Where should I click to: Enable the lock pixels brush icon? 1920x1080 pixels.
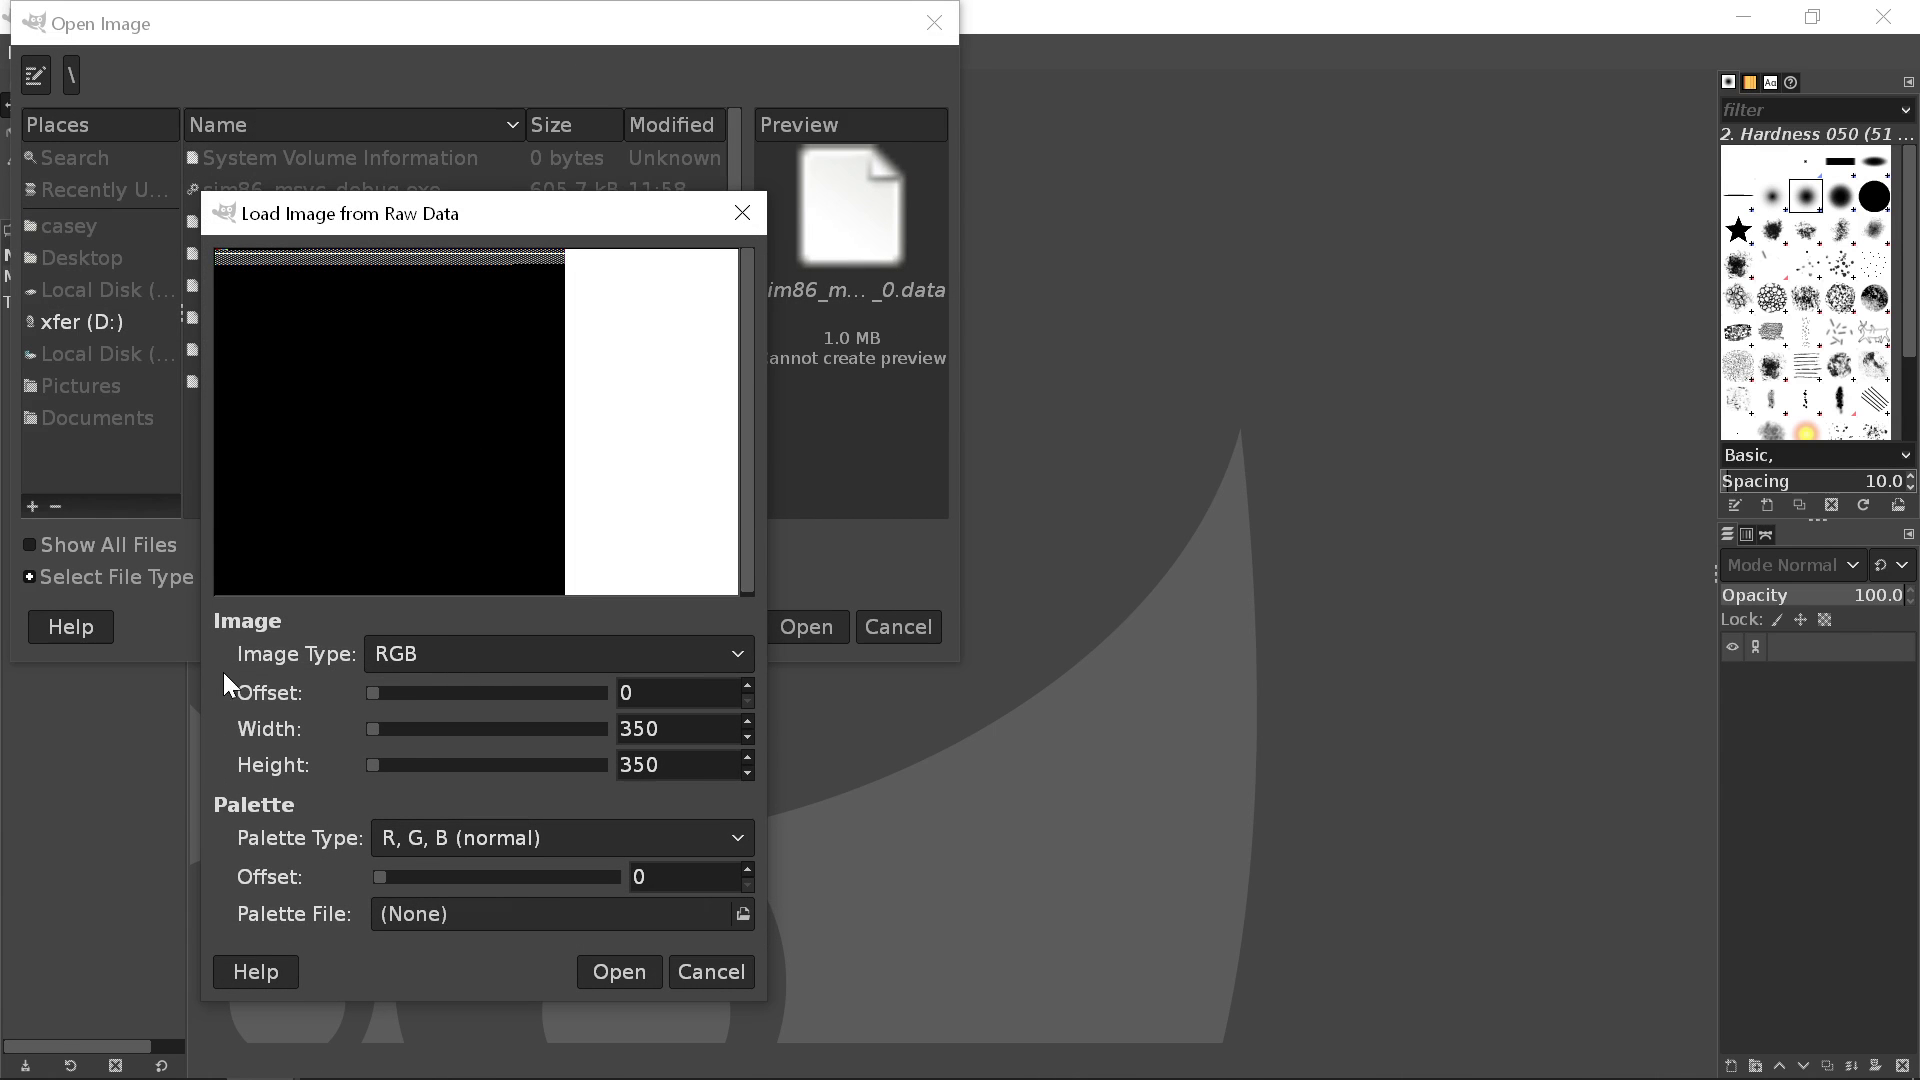(1777, 620)
